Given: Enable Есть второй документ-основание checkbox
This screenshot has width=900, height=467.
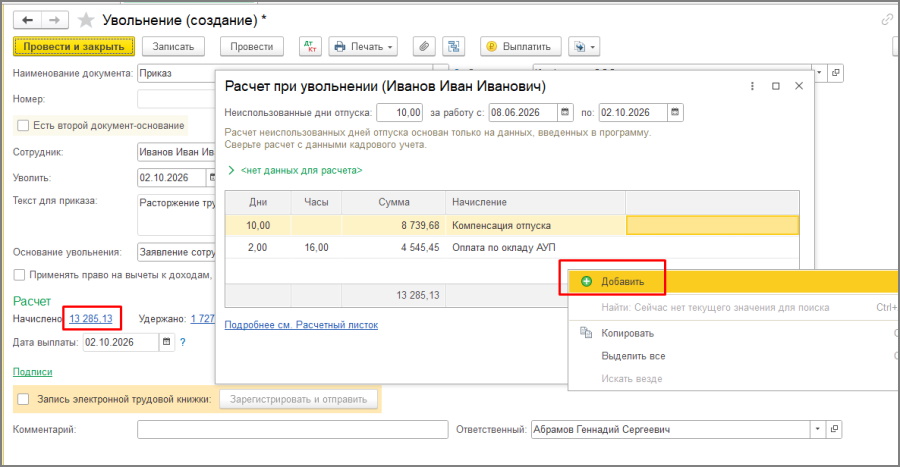Looking at the screenshot, I should click(x=23, y=125).
